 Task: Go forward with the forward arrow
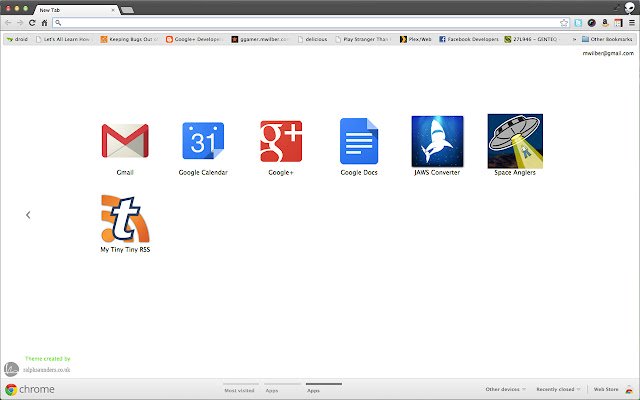click(20, 23)
